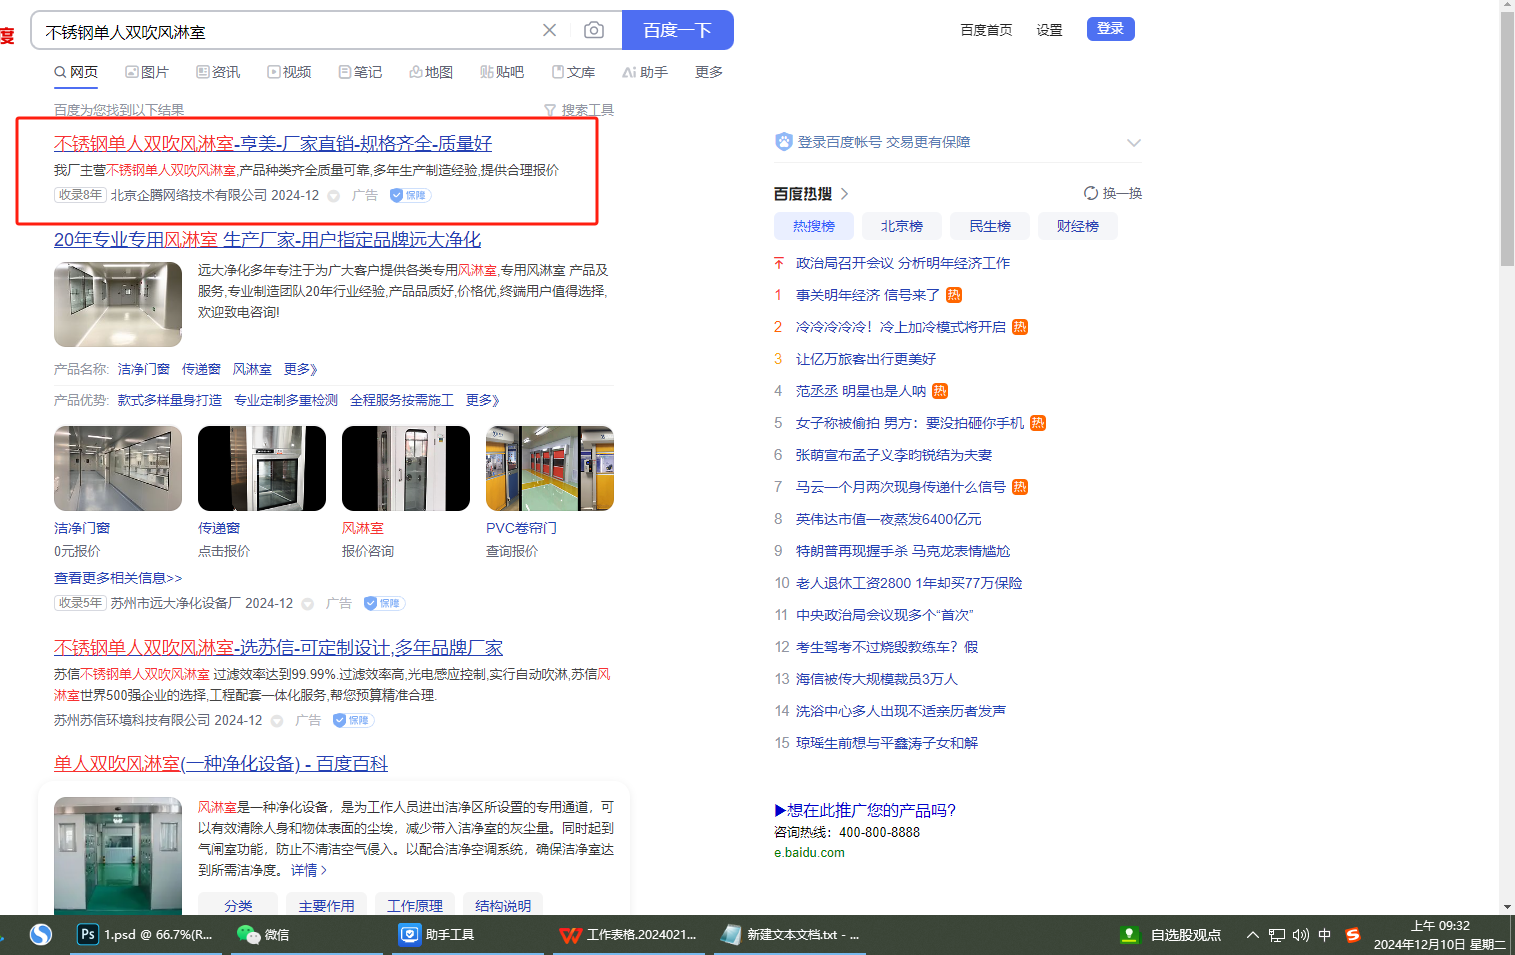Clear search text with the X icon

549,30
